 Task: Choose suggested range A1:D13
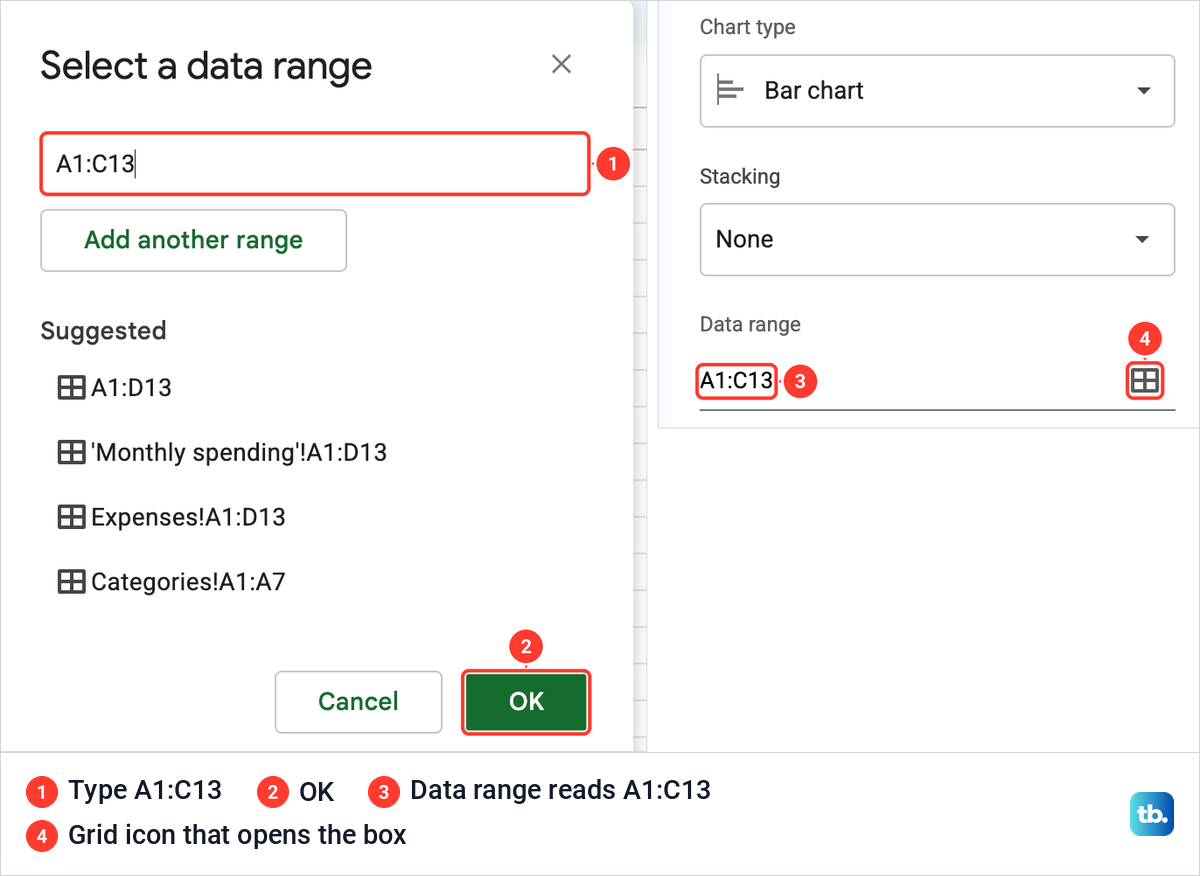(x=115, y=388)
